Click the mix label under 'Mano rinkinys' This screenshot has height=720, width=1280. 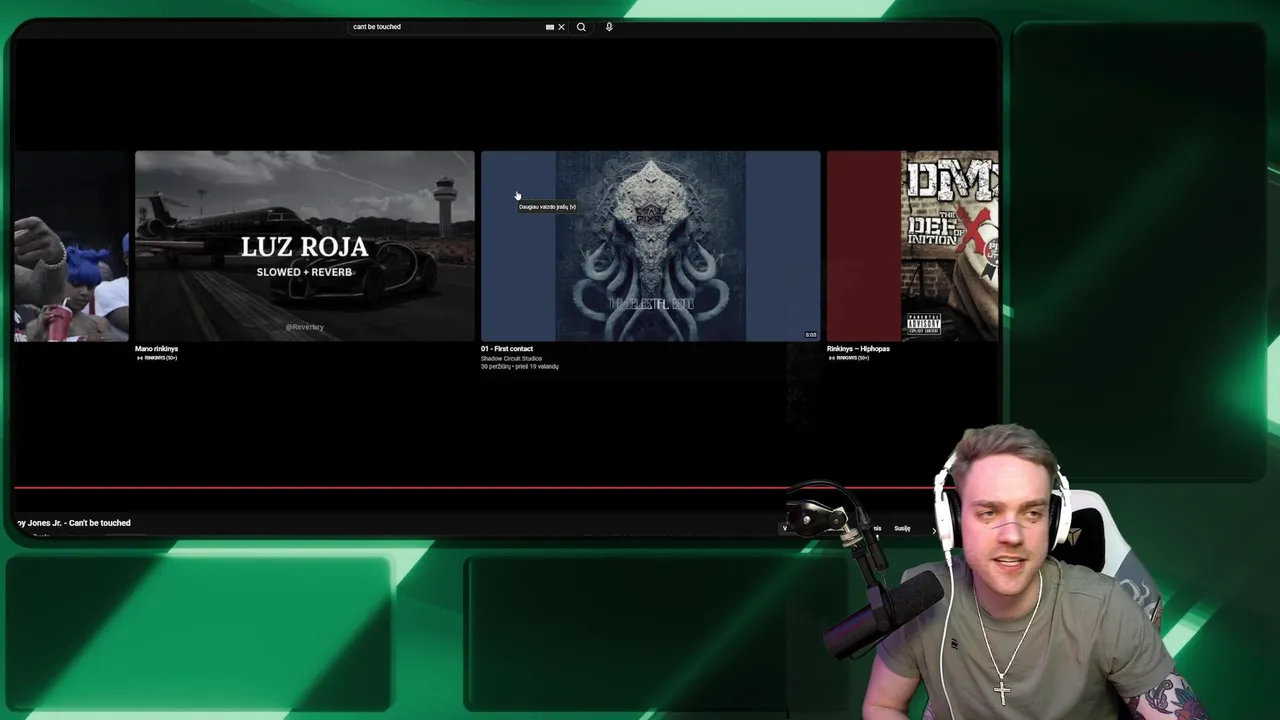pyautogui.click(x=157, y=358)
